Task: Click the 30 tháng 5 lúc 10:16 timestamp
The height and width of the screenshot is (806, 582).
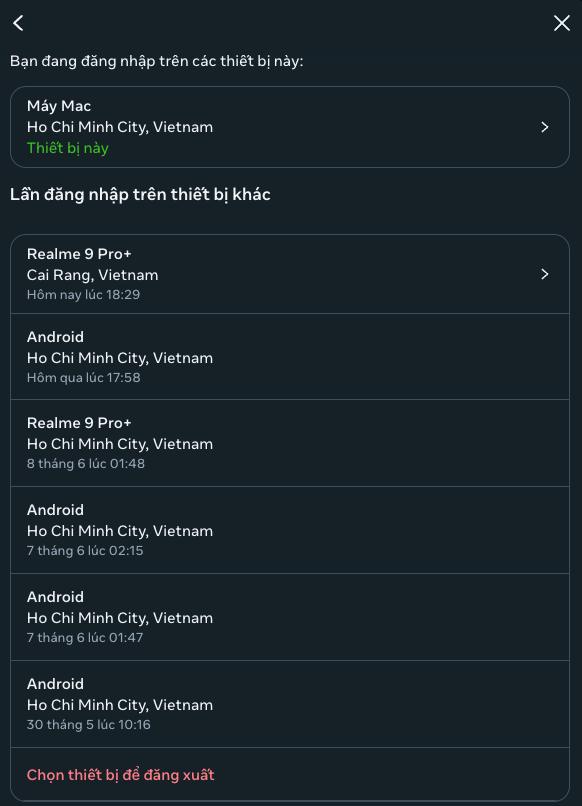Action: 88,725
